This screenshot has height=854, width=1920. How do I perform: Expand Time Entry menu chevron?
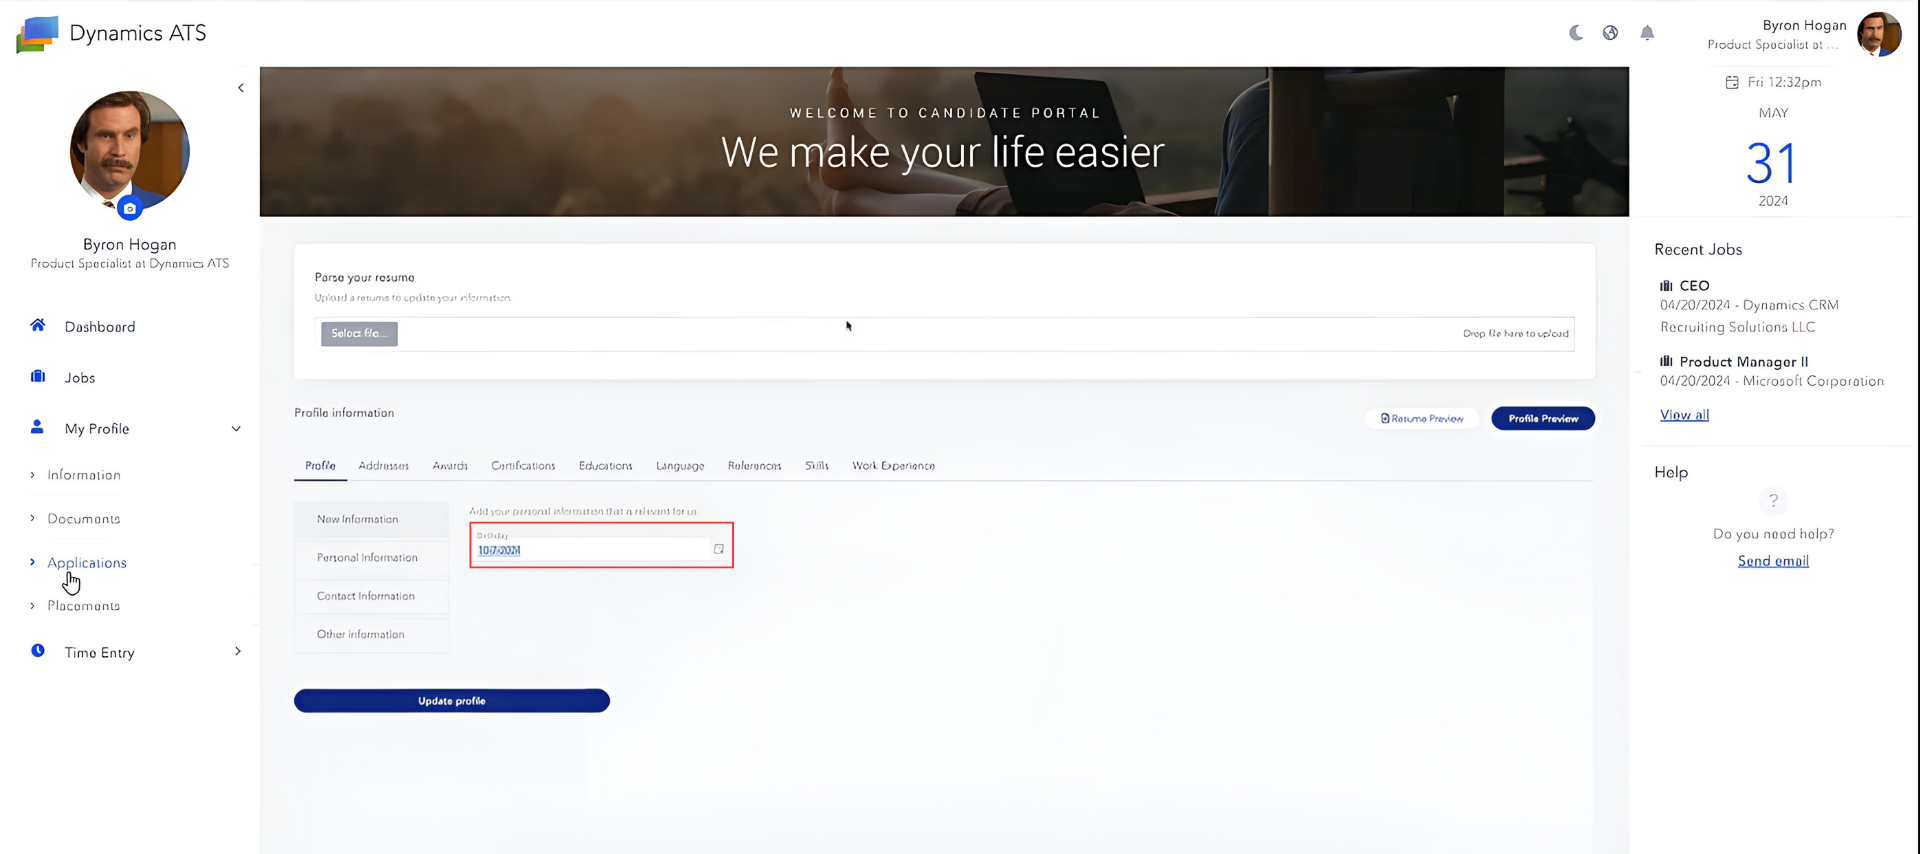click(x=237, y=652)
